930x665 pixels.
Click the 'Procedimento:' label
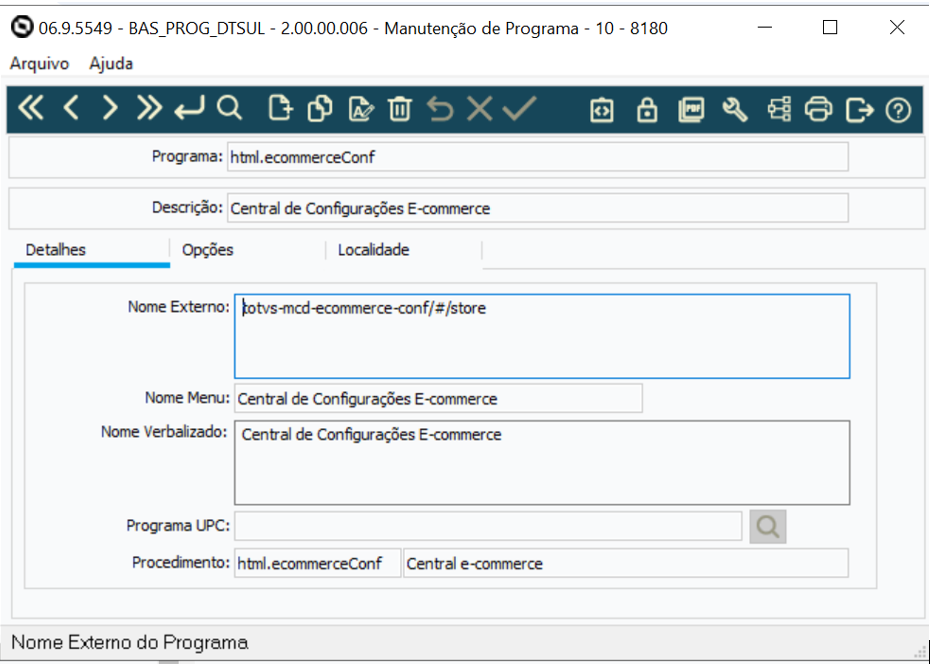click(181, 562)
